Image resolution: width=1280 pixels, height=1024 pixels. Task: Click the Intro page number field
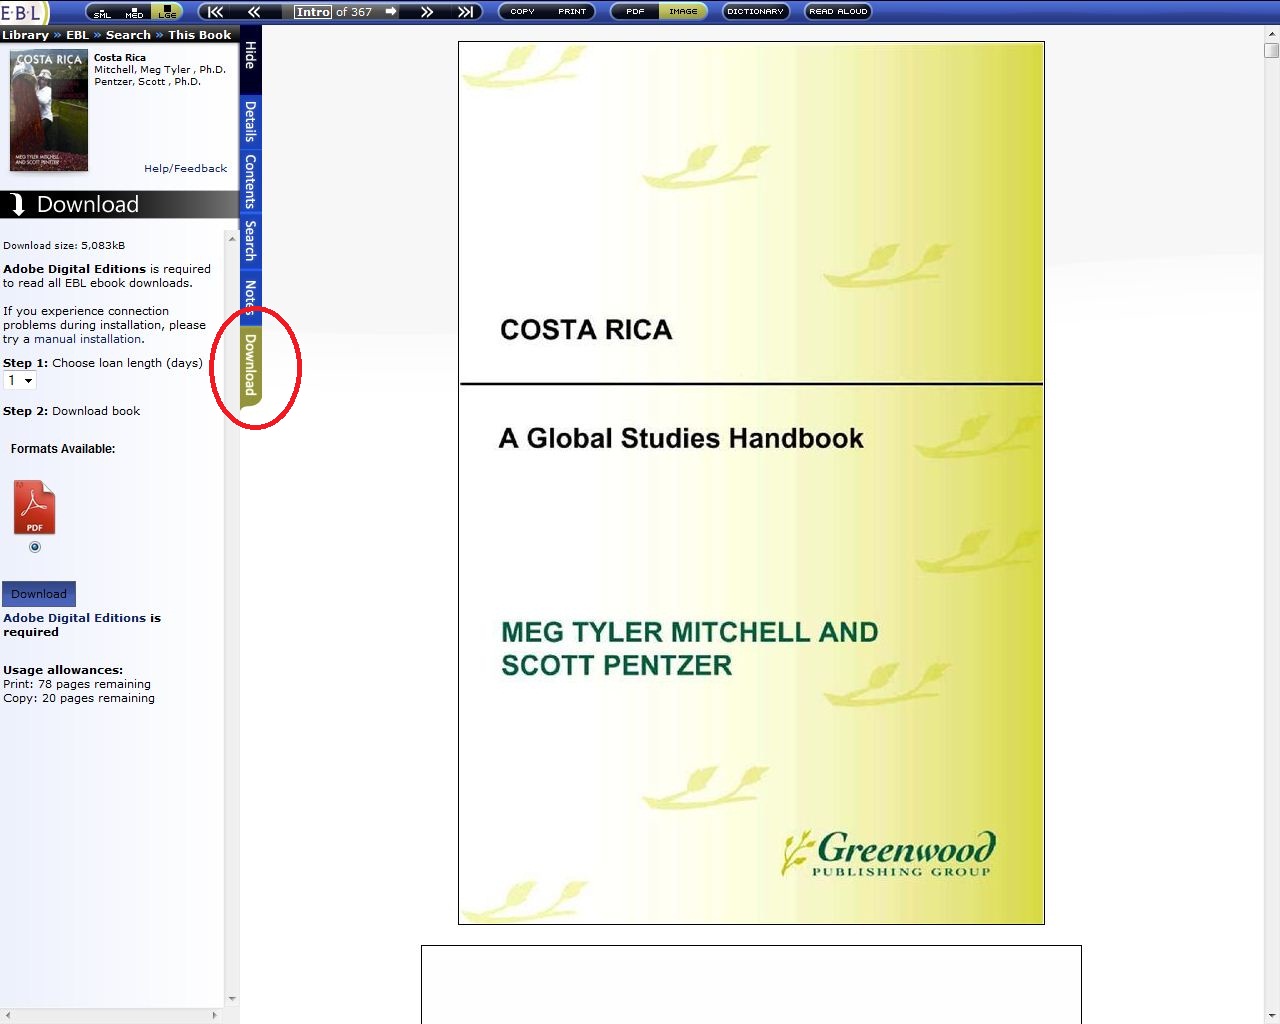pos(313,12)
